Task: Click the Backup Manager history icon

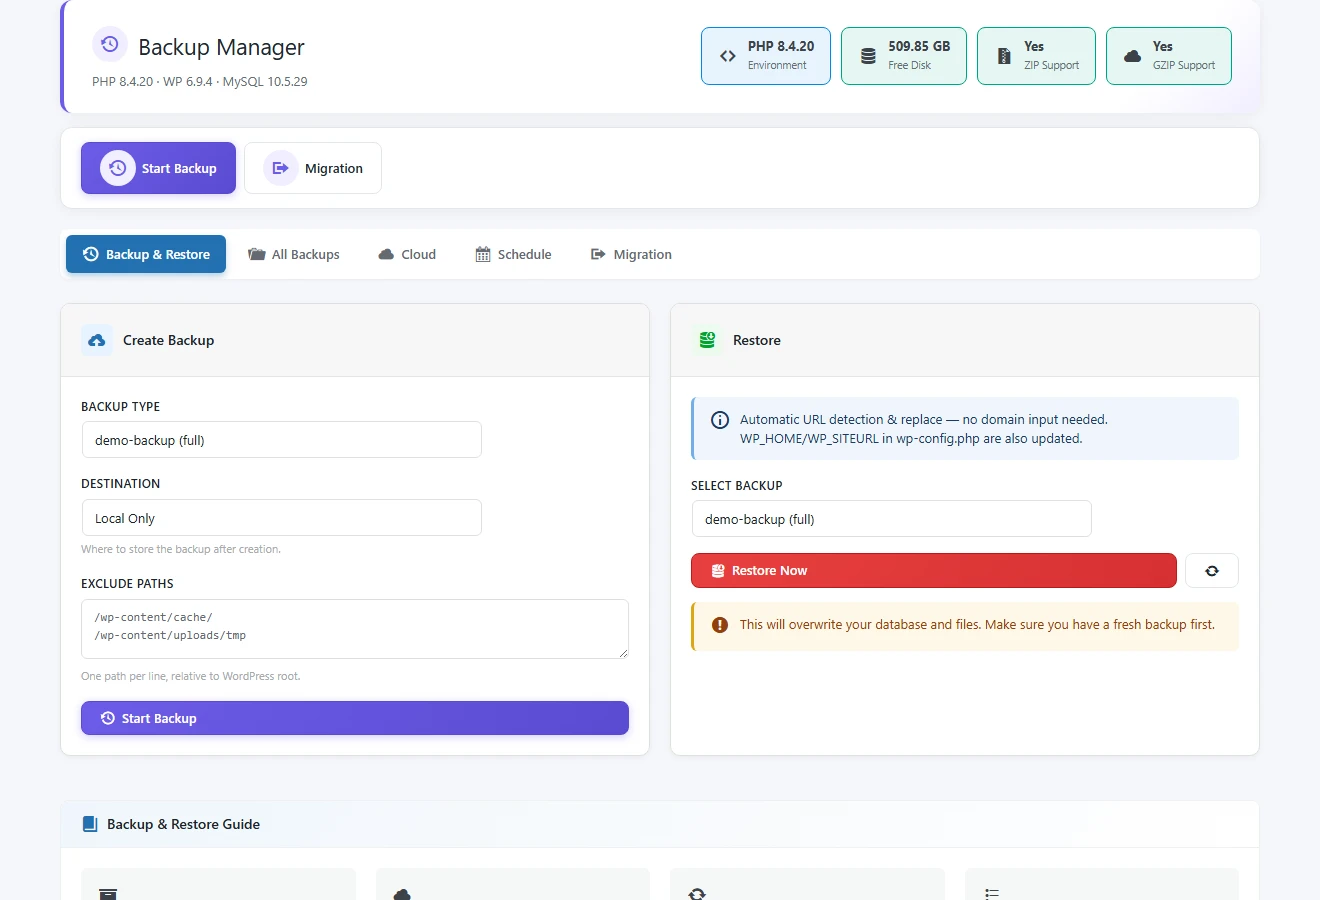Action: [110, 44]
